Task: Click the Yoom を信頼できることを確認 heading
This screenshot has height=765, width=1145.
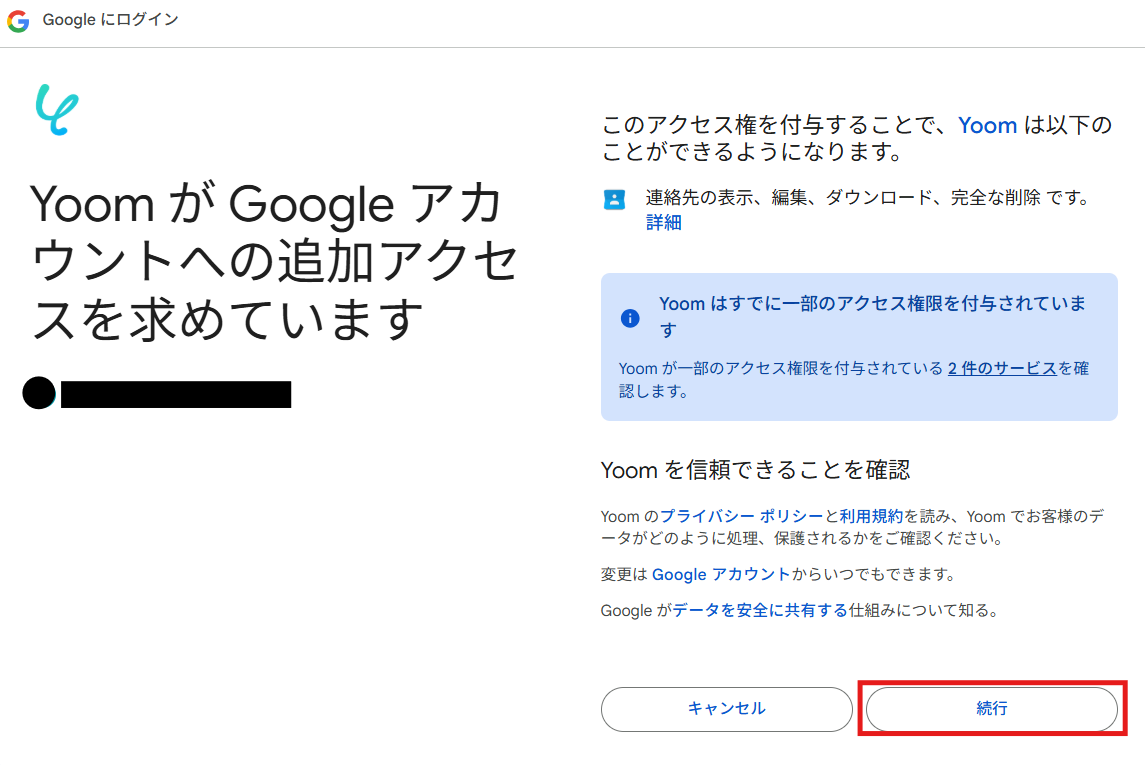Action: (x=755, y=470)
